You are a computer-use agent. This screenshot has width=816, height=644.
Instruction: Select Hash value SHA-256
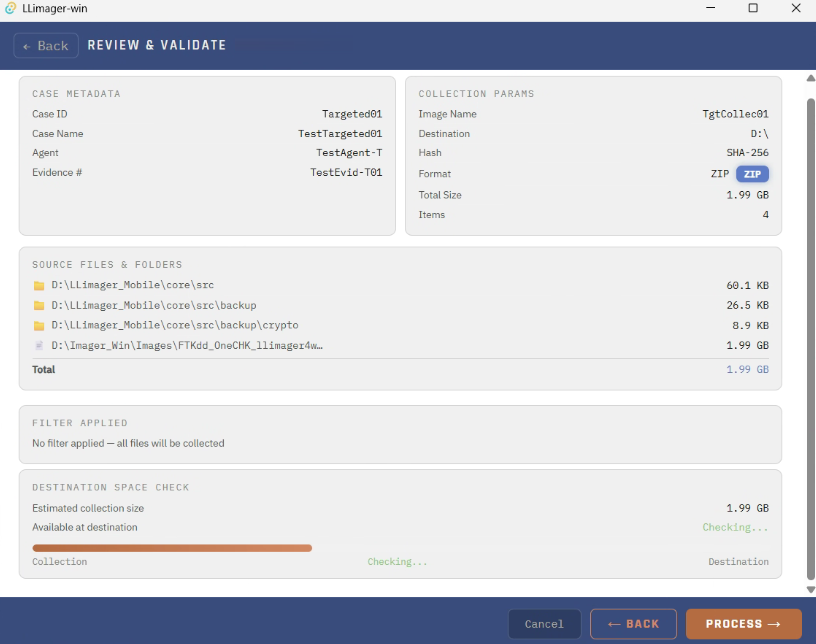pyautogui.click(x=747, y=153)
